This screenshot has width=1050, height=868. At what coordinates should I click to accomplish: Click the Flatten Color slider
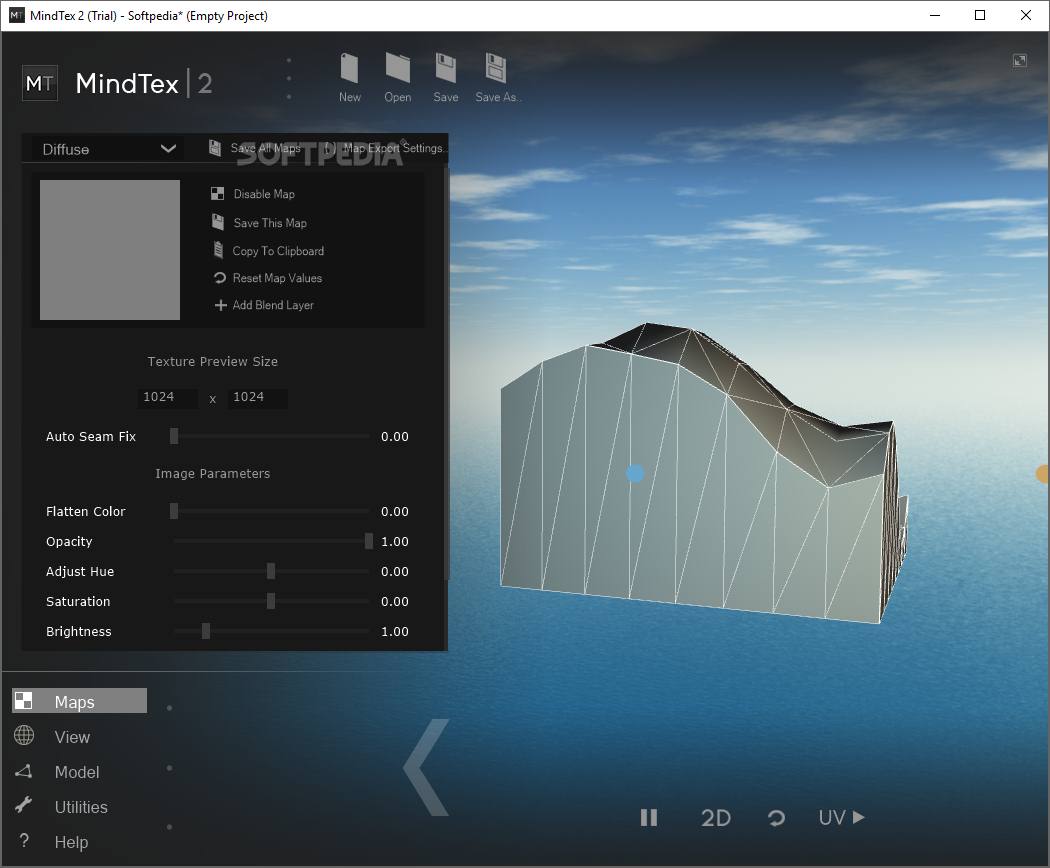tap(271, 511)
